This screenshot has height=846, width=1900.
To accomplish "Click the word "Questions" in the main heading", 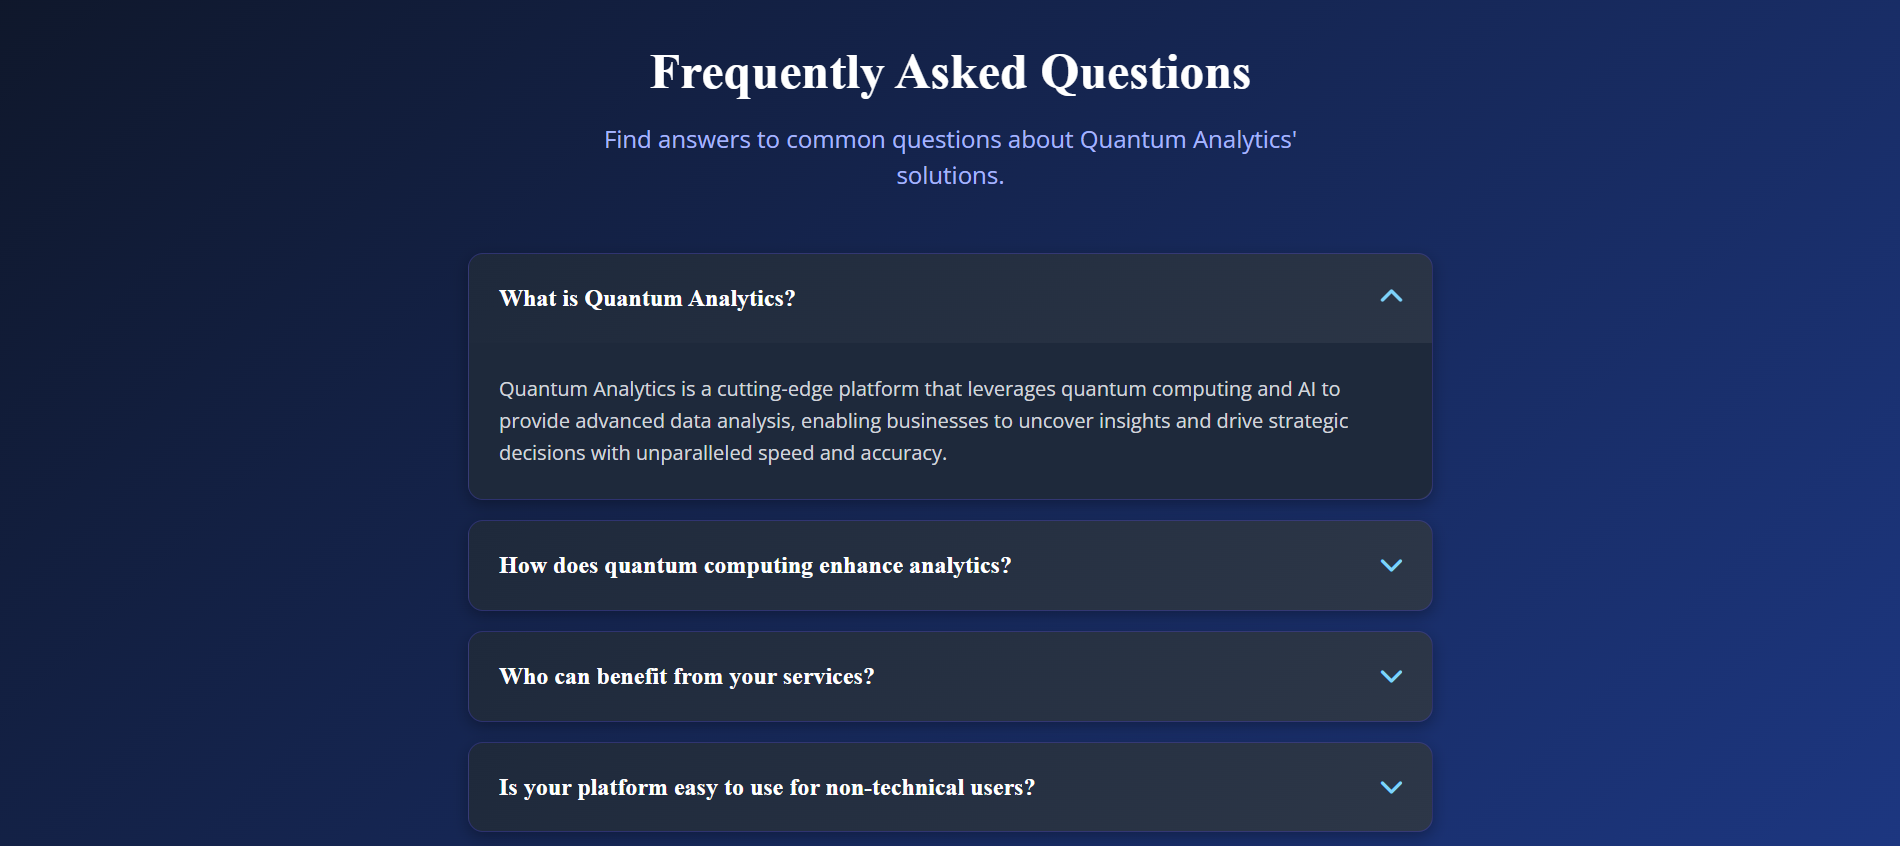I will (1145, 73).
